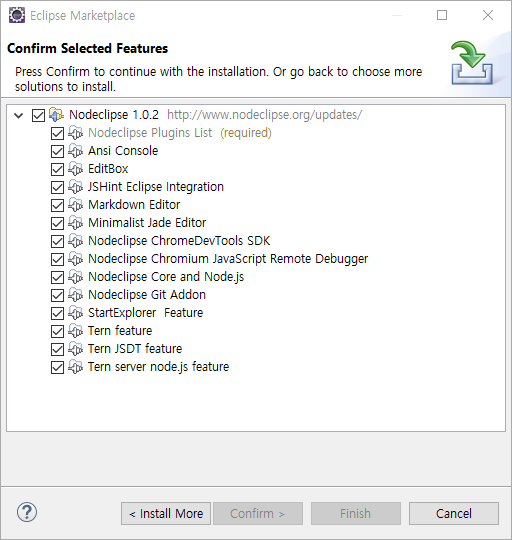This screenshot has height=540, width=512.
Task: Click the feature icon beside Markdown Editor
Action: [x=75, y=205]
